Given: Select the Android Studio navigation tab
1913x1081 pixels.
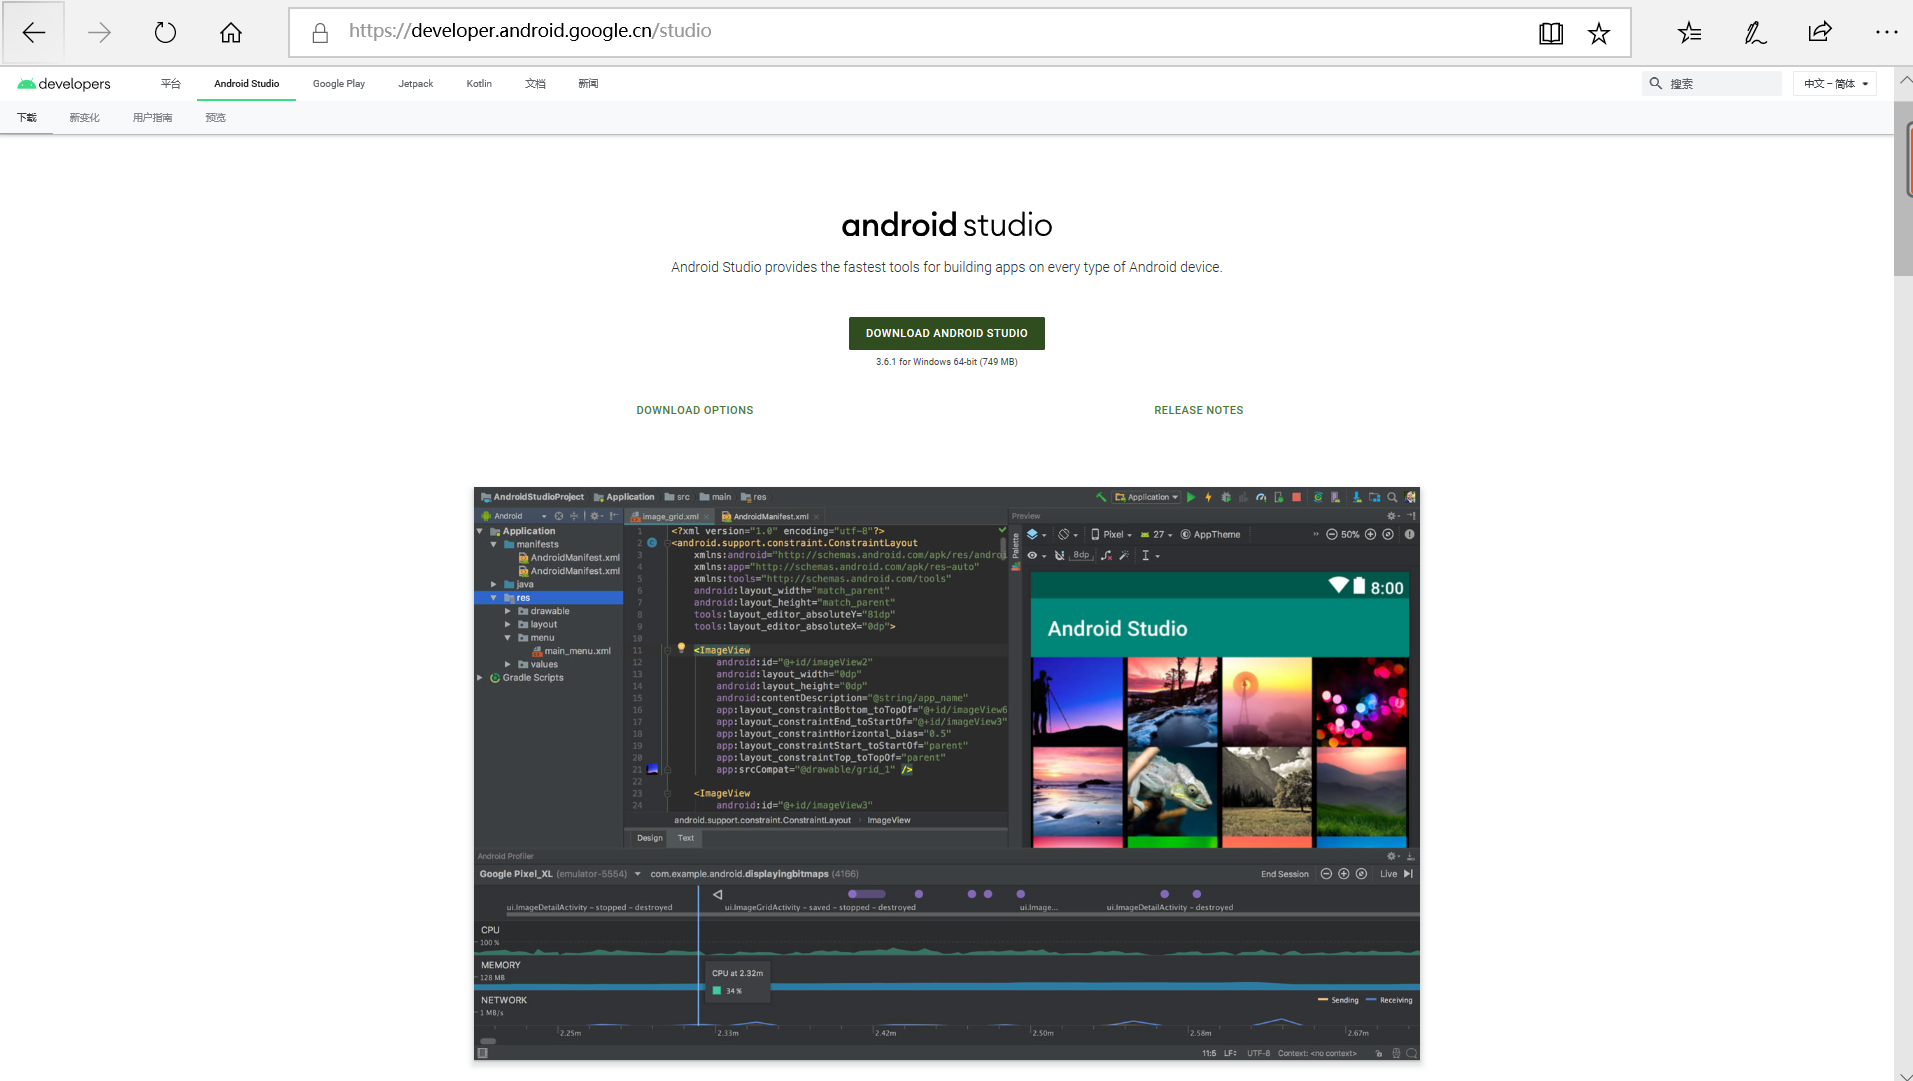Looking at the screenshot, I should [246, 84].
